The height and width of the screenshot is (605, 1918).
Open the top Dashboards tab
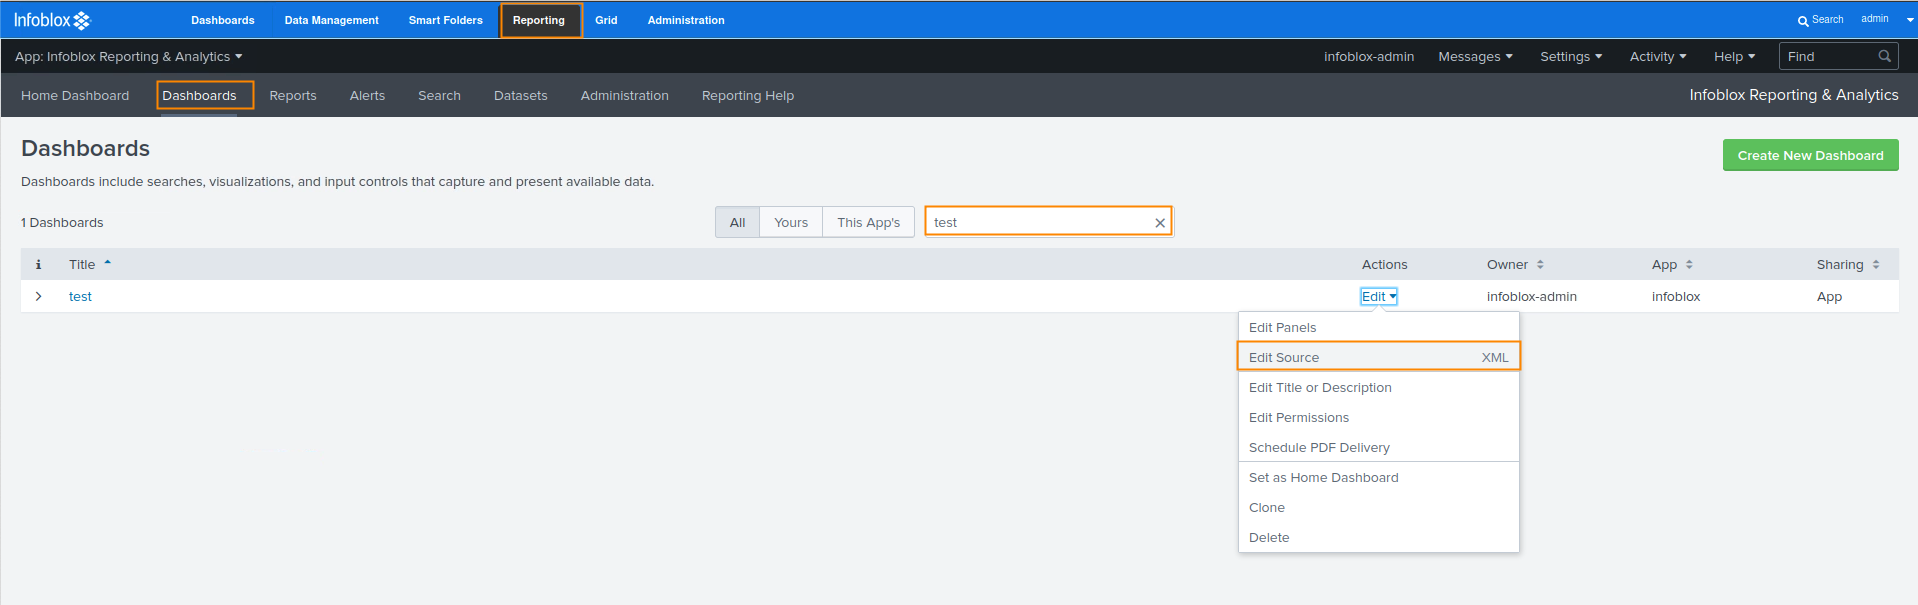click(223, 20)
